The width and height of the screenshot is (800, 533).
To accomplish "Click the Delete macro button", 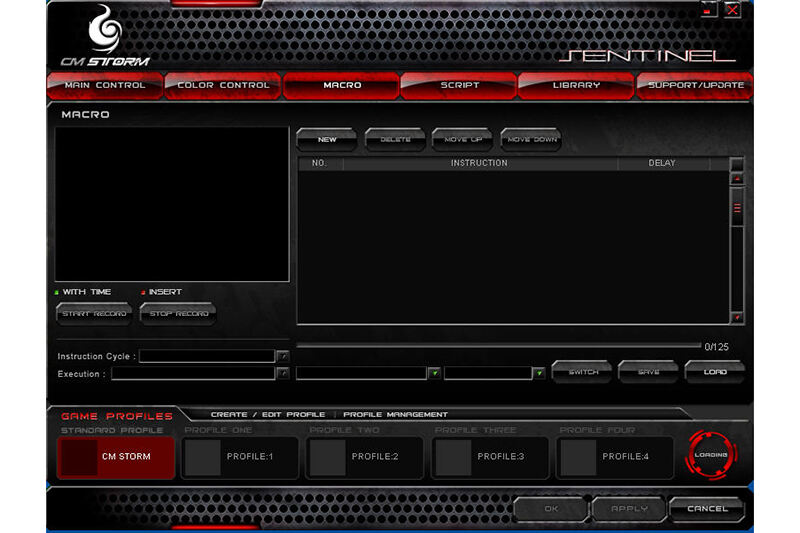I will 395,139.
